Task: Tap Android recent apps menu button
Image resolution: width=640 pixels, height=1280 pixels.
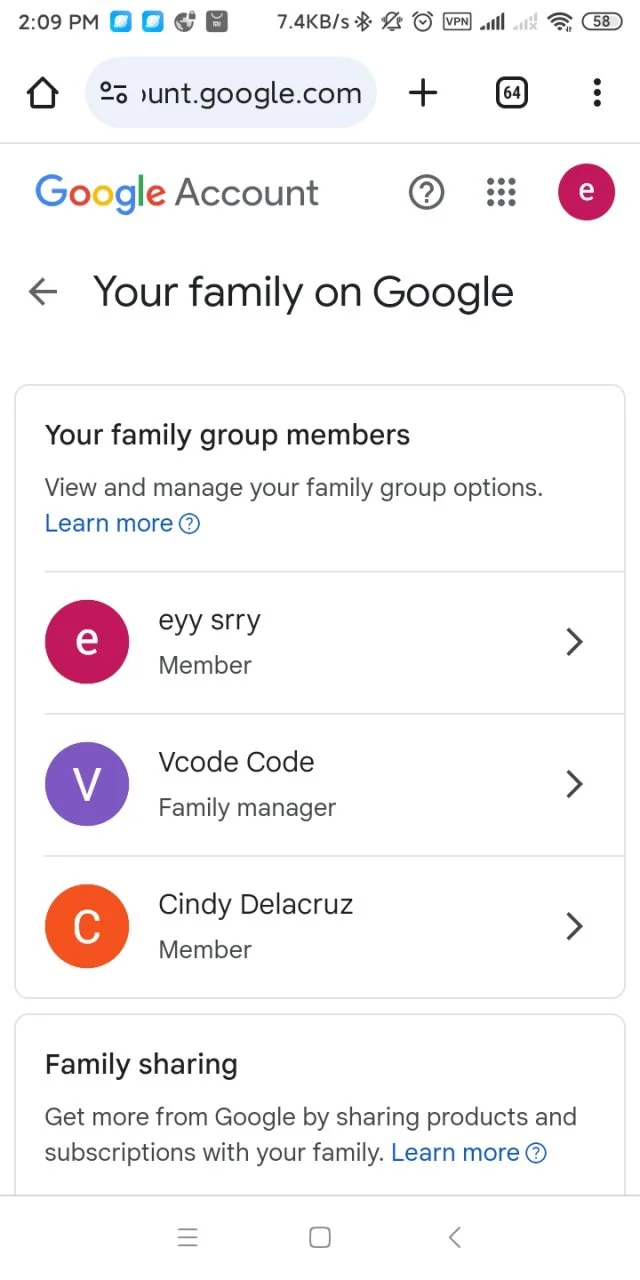Action: [188, 1238]
